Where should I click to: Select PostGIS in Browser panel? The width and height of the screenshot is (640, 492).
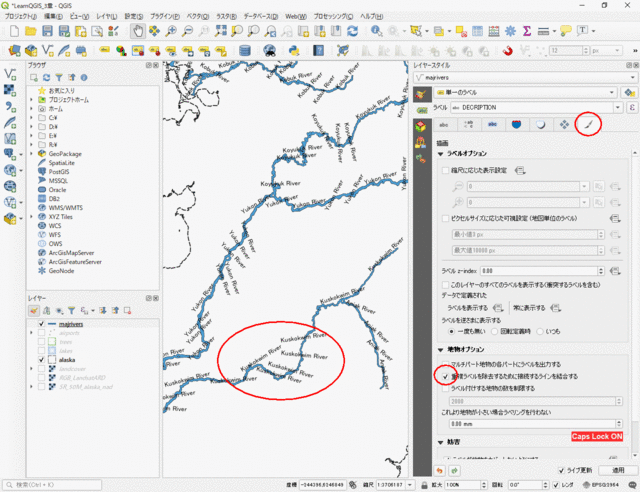click(59, 172)
